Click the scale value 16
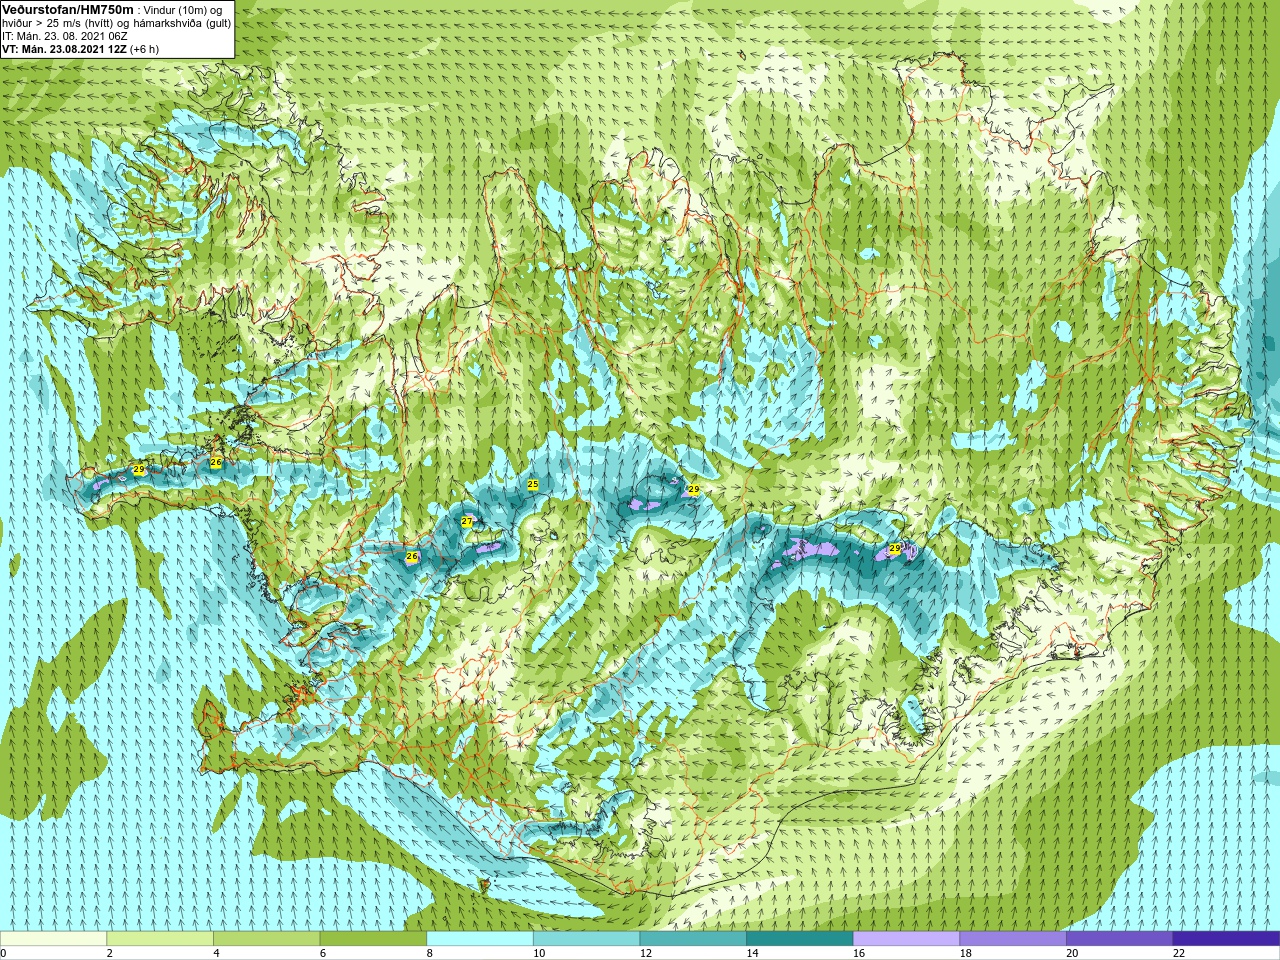 (859, 953)
